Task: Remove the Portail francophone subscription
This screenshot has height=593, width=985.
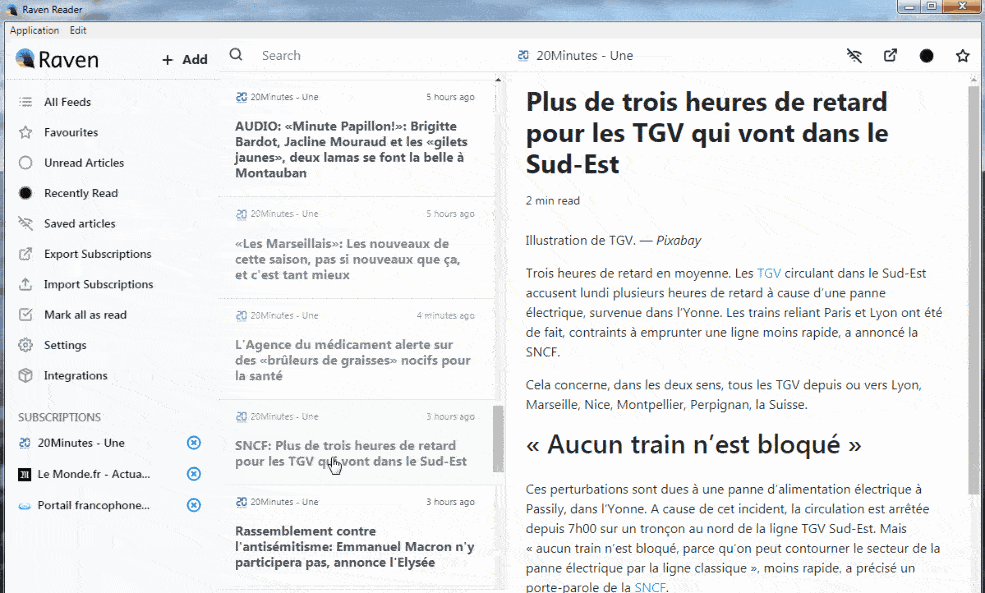Action: tap(194, 505)
